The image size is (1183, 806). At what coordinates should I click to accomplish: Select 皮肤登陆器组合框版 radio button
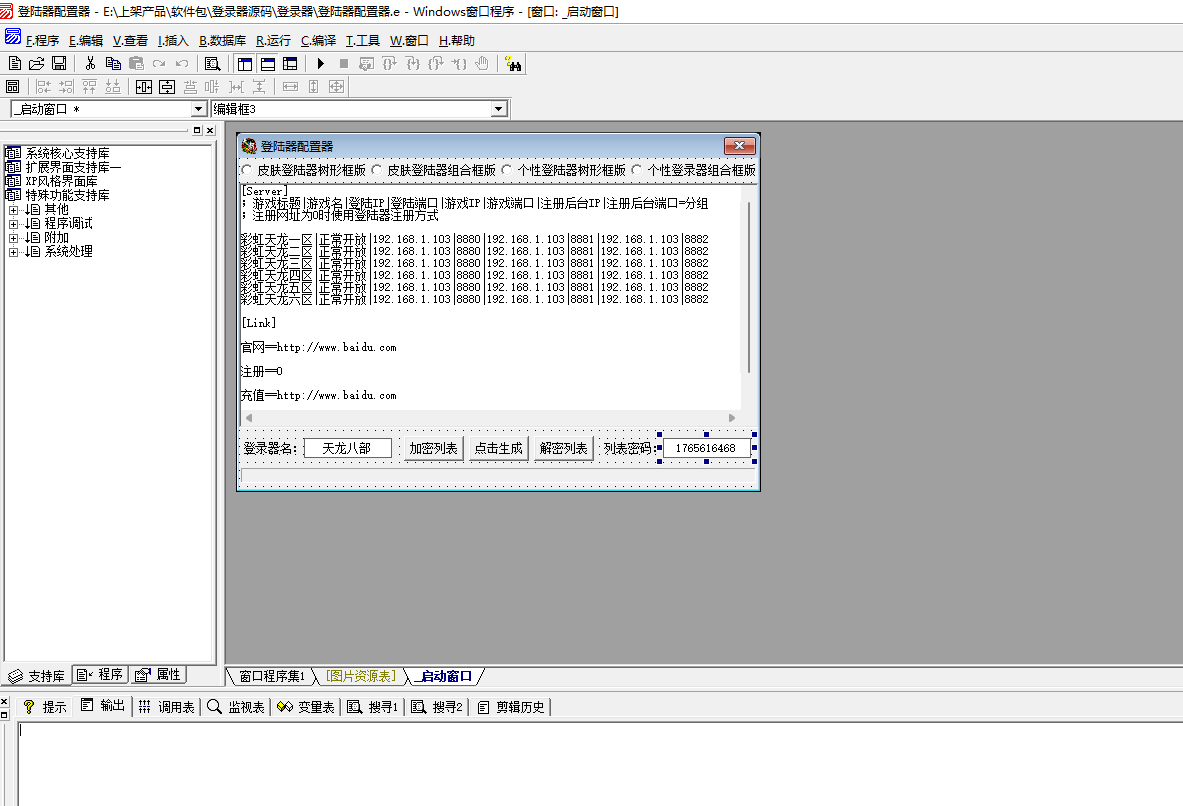tap(377, 170)
